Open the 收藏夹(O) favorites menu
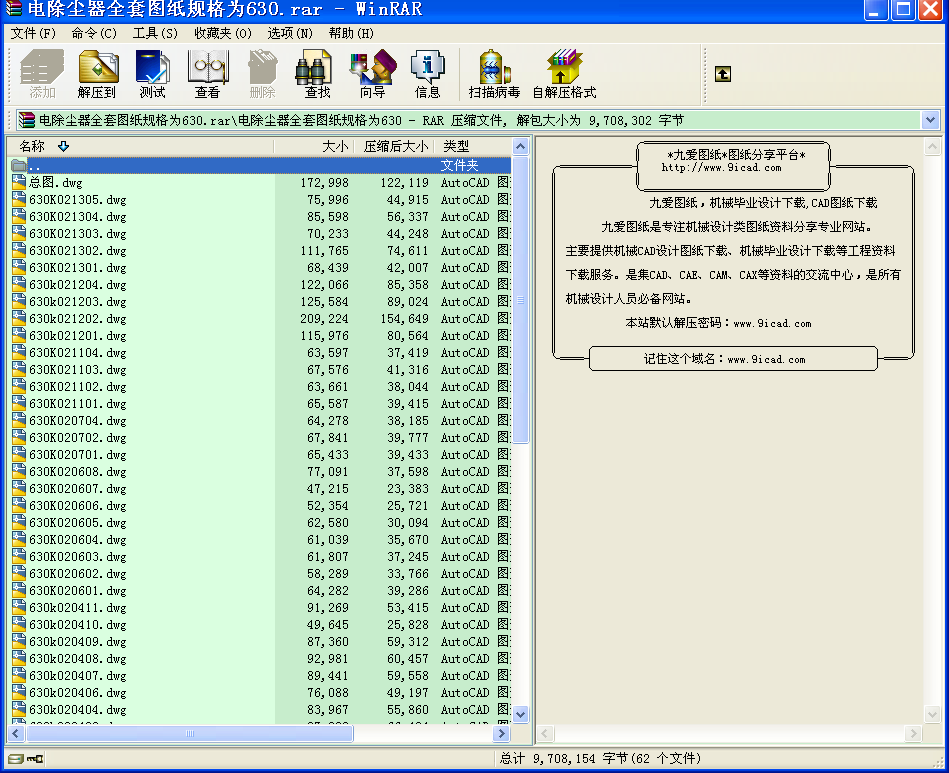Image resolution: width=949 pixels, height=773 pixels. pos(223,33)
